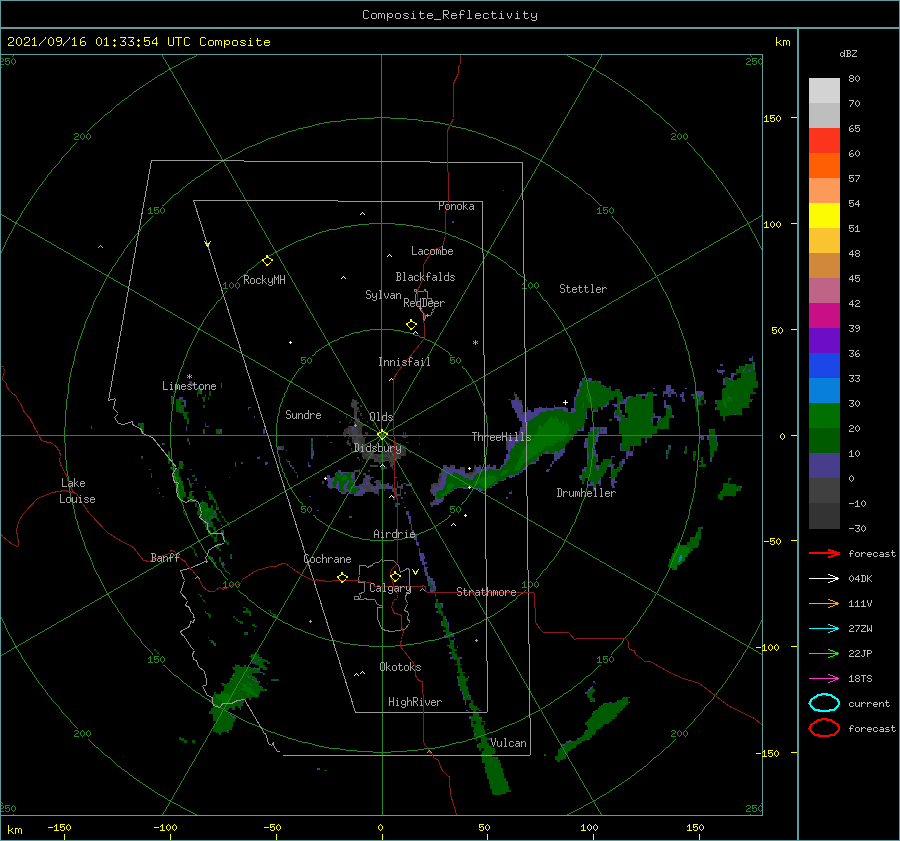Click the HighRiver label

415,702
